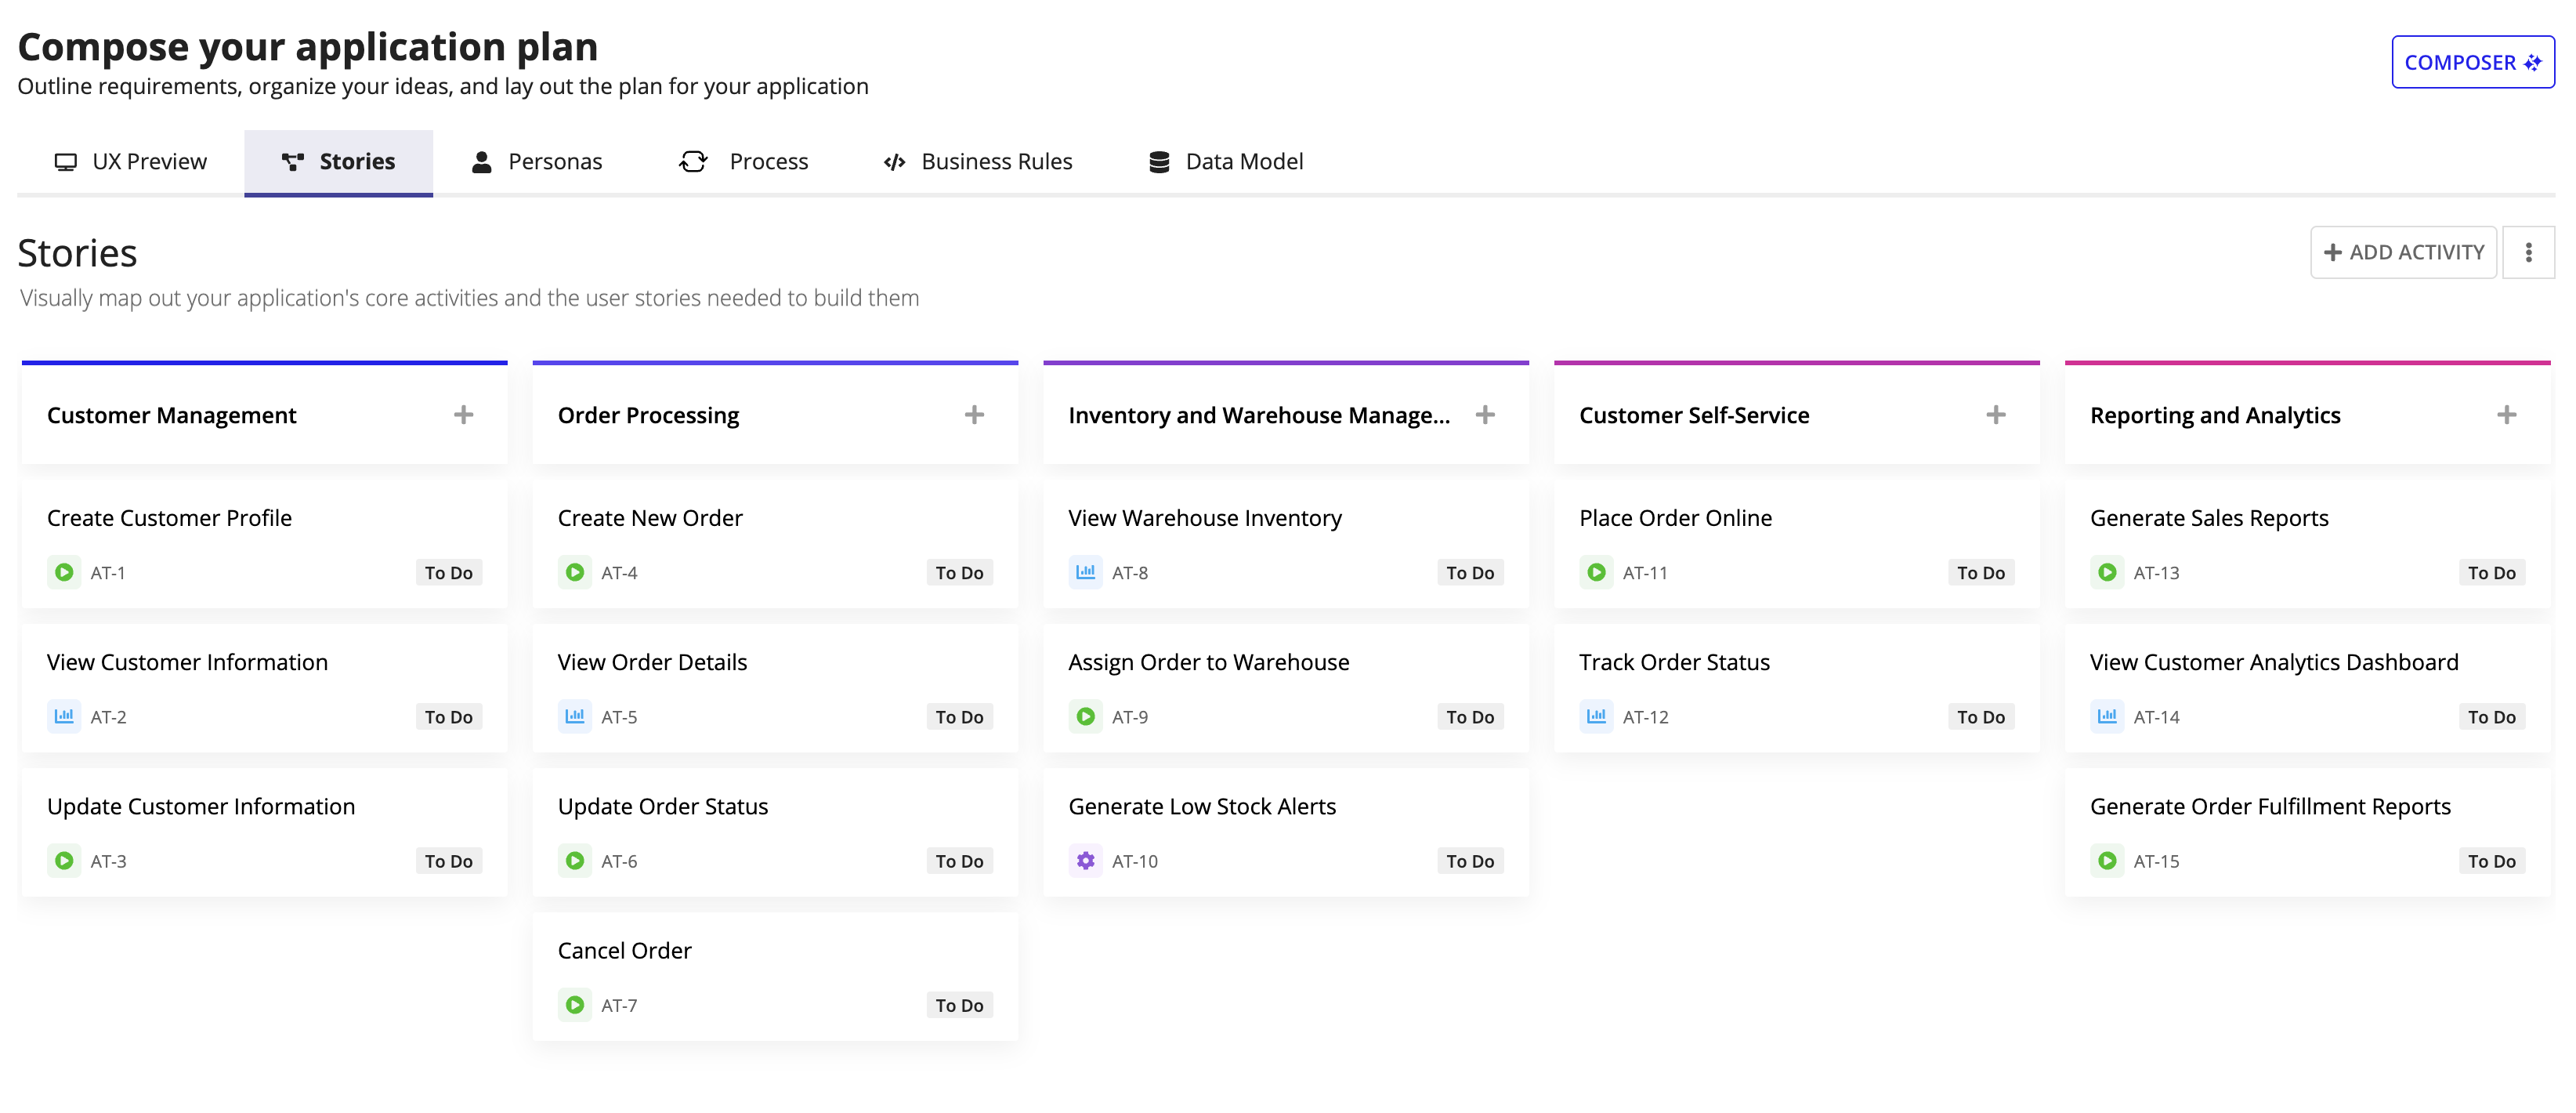This screenshot has height=1113, width=2576.
Task: Open the three-dot more options menu
Action: tap(2529, 252)
